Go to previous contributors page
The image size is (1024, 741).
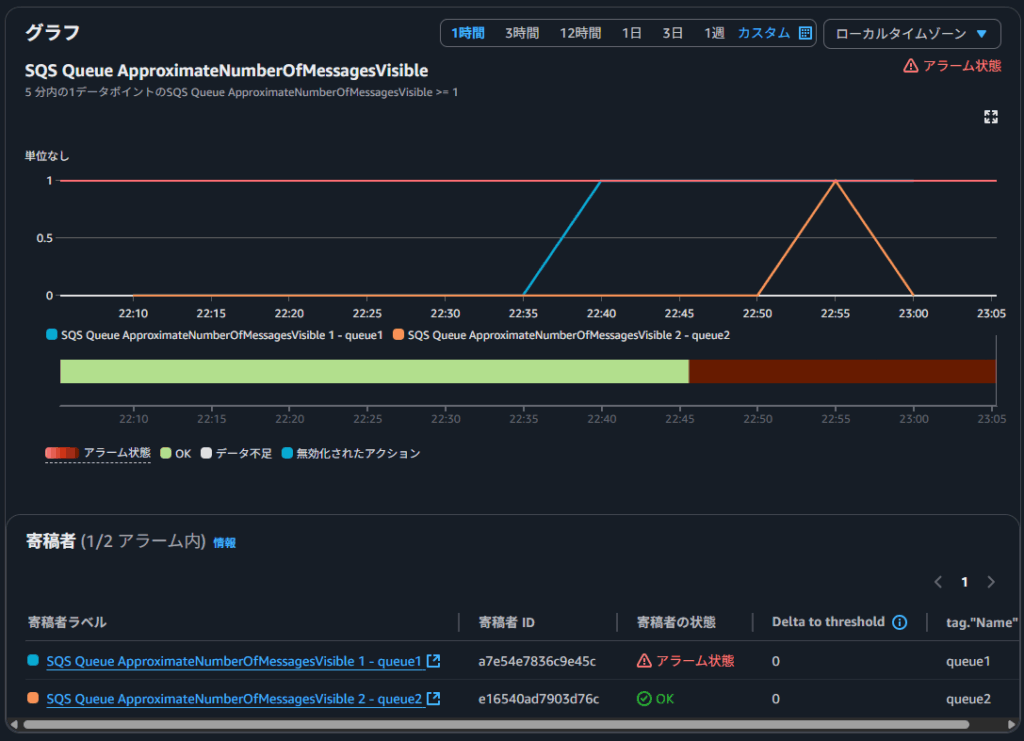938,582
